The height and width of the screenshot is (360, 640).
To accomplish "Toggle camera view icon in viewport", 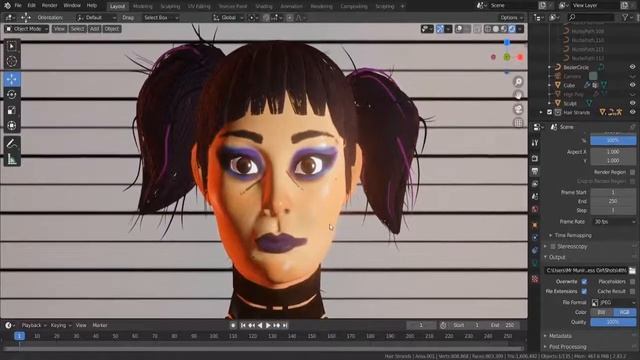I will (x=518, y=109).
